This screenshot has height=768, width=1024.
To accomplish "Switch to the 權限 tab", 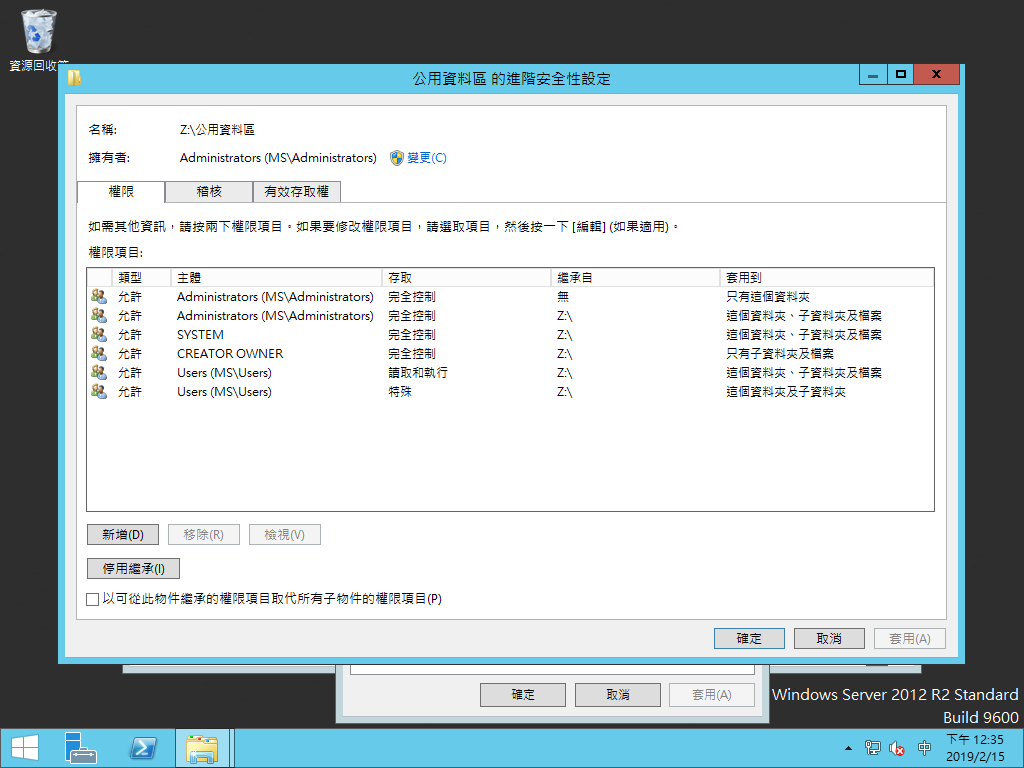I will coord(121,192).
